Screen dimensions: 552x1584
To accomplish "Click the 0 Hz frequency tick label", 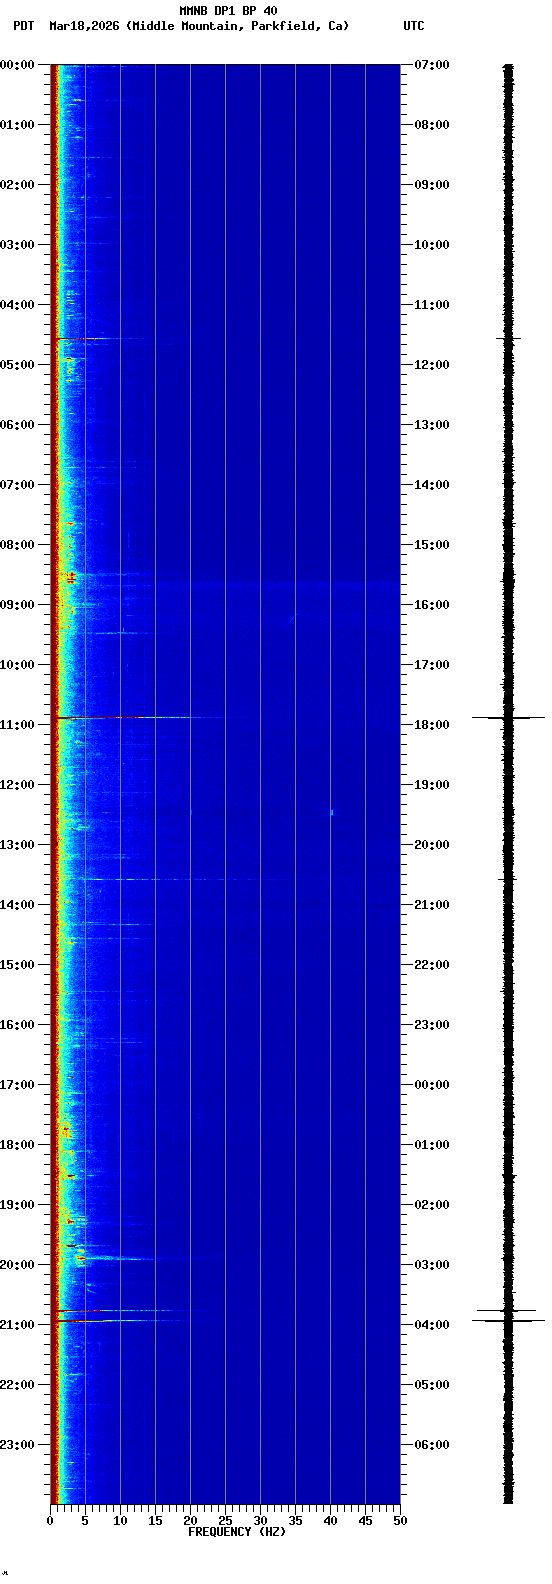I will pyautogui.click(x=50, y=1521).
